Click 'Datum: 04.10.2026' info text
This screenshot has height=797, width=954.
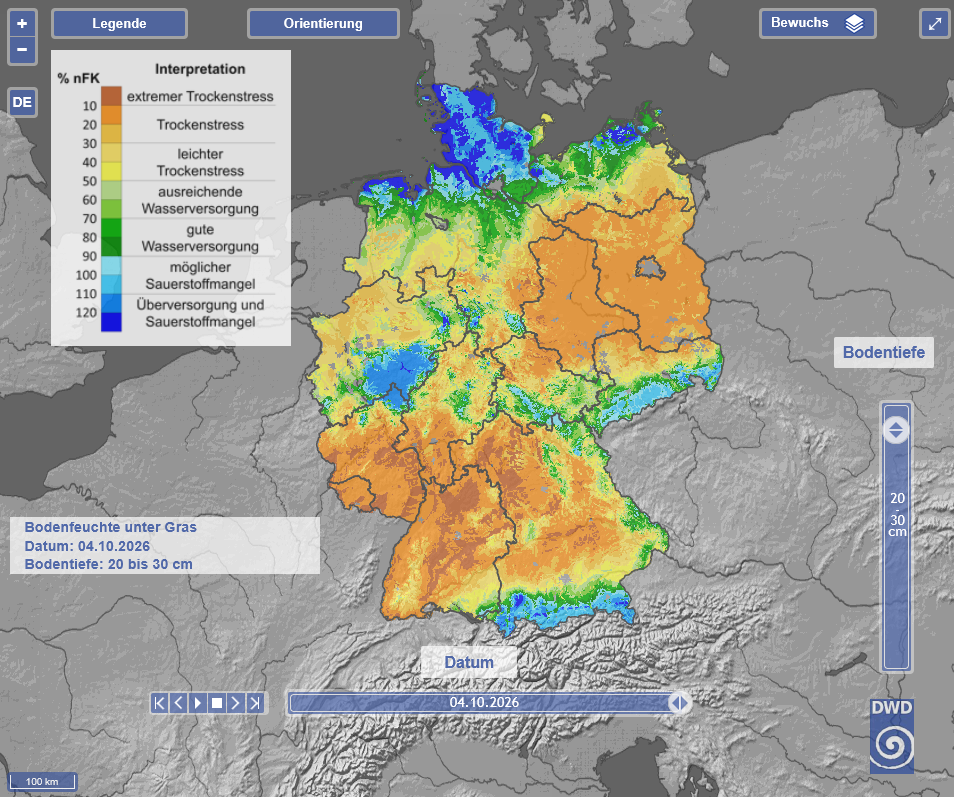click(87, 546)
